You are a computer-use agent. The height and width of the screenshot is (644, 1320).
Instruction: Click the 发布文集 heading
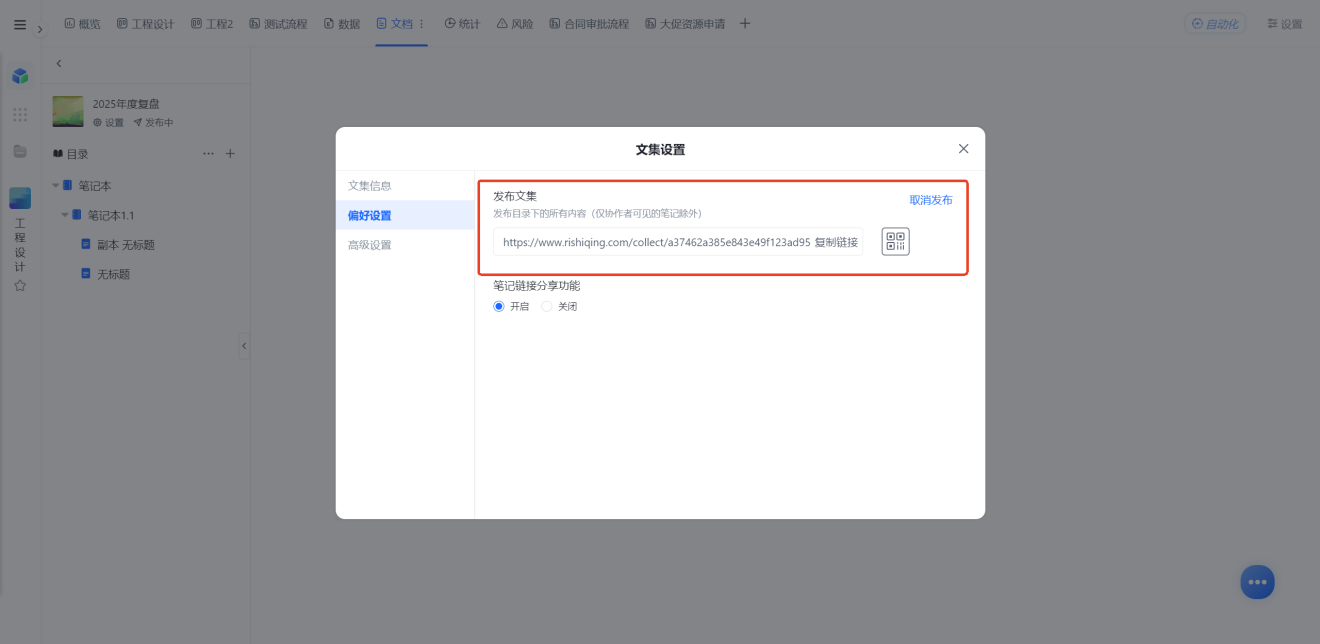pyautogui.click(x=515, y=196)
